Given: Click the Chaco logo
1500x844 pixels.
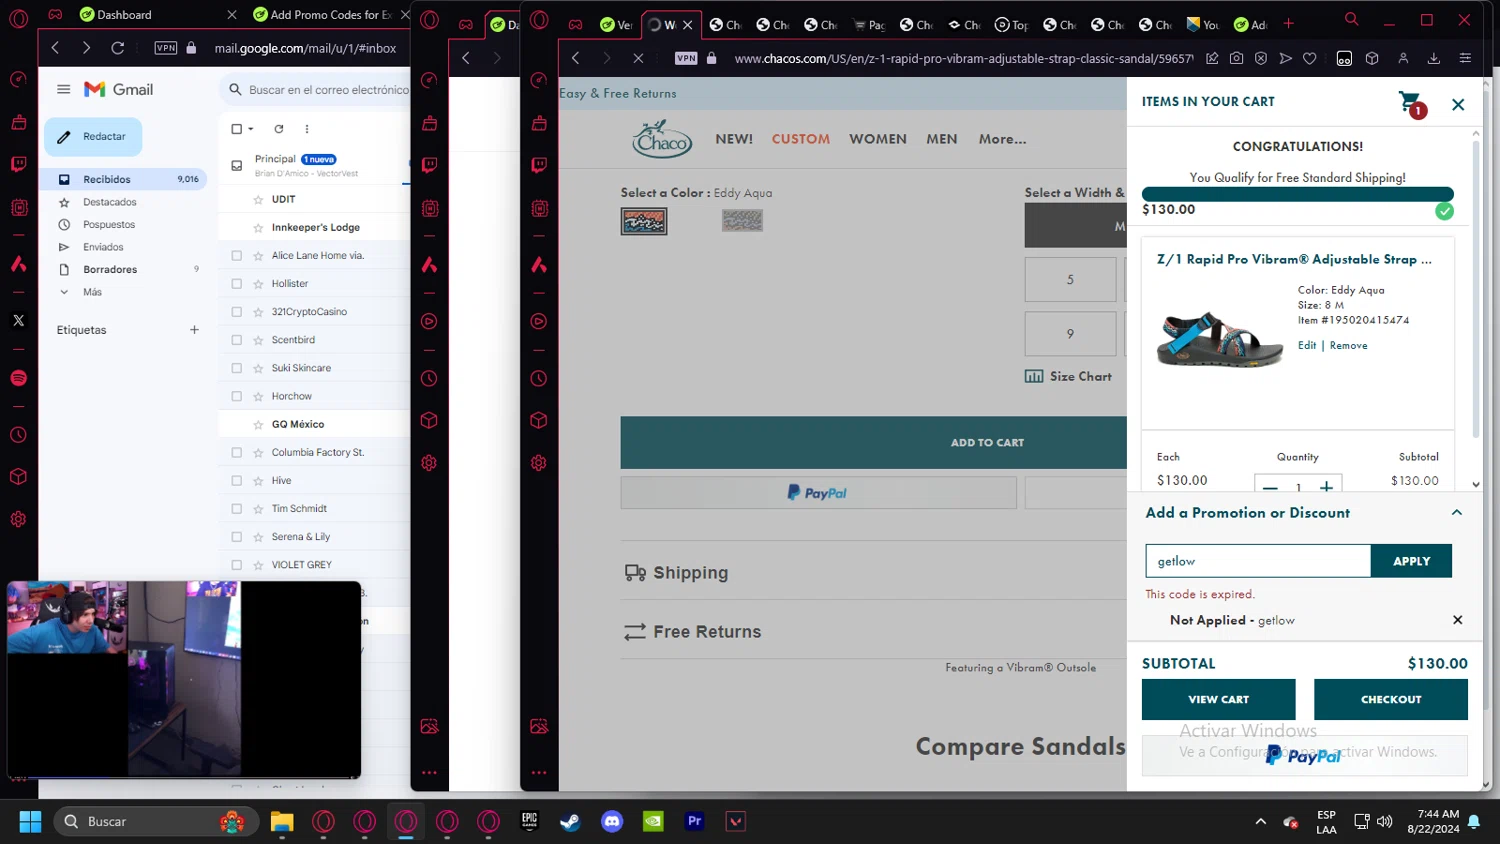Looking at the screenshot, I should pos(662,139).
